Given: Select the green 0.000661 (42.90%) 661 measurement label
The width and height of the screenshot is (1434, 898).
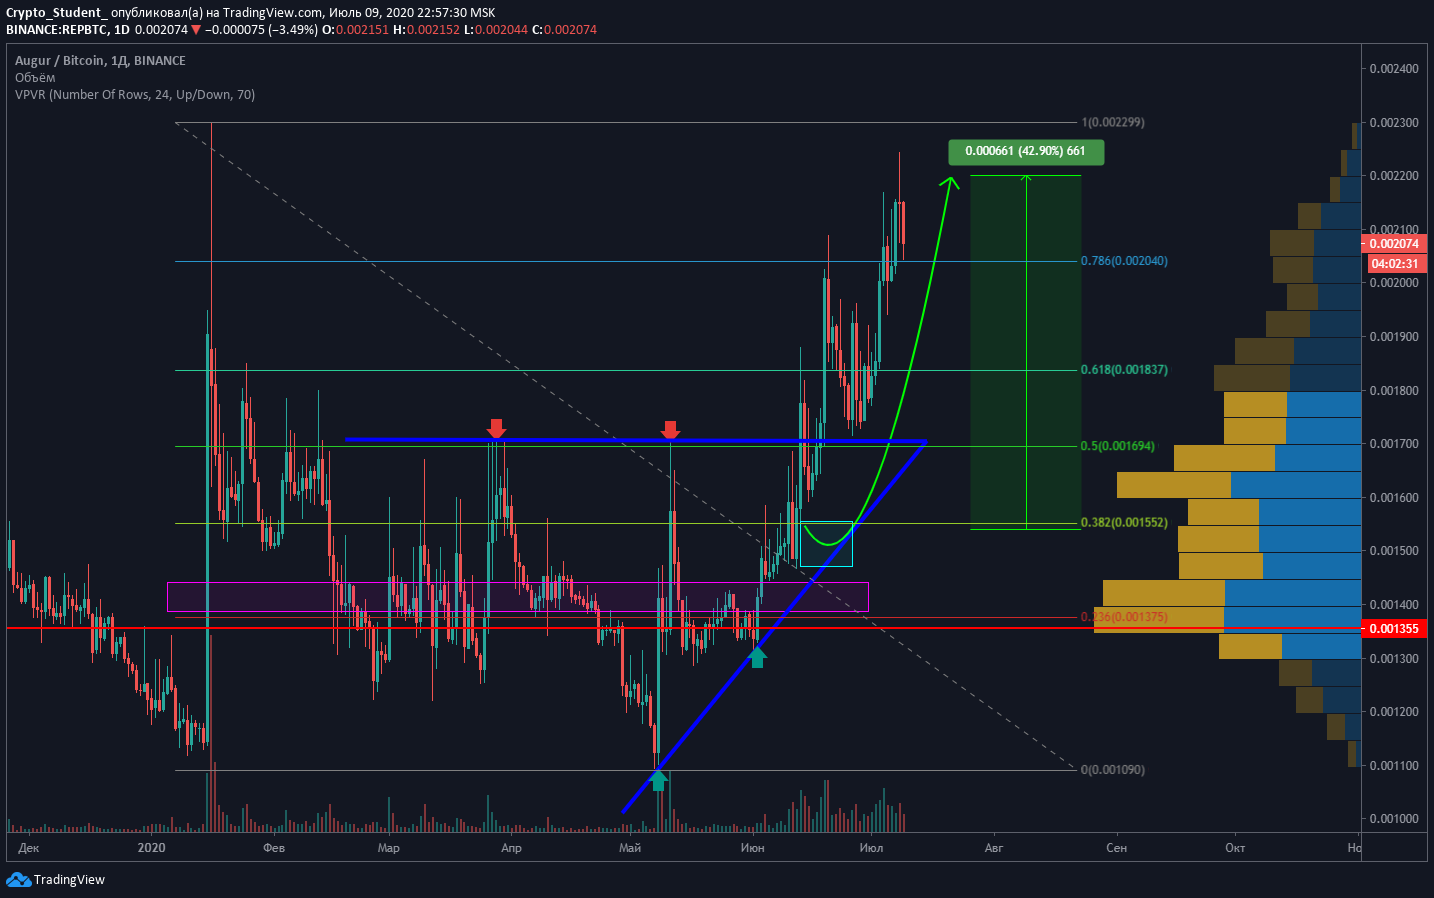Looking at the screenshot, I should click(x=1026, y=152).
